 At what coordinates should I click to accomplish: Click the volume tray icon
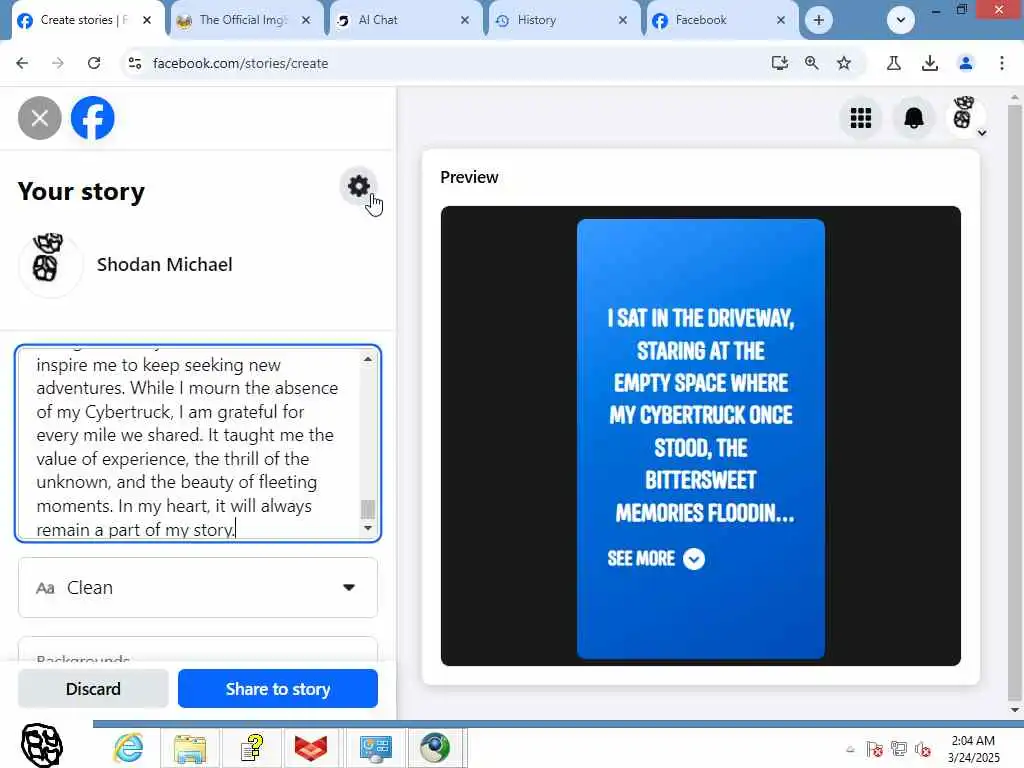pyautogui.click(x=922, y=749)
